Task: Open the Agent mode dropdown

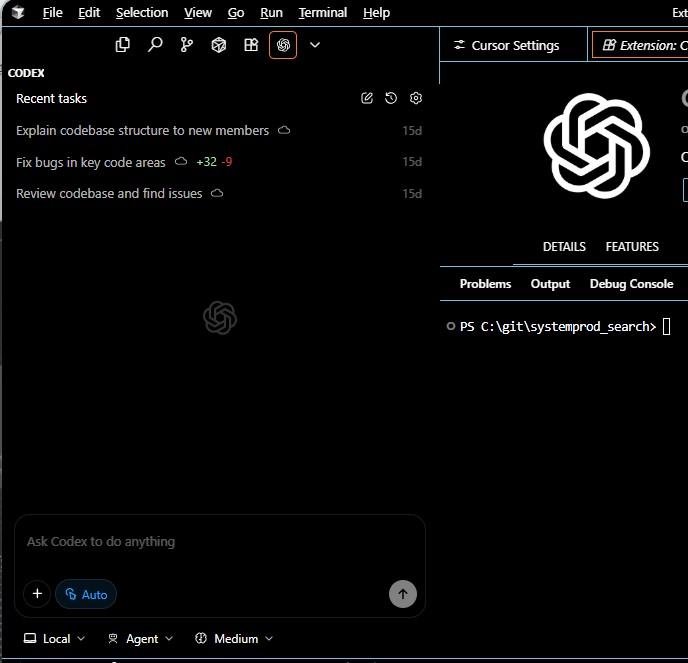Action: click(x=140, y=639)
